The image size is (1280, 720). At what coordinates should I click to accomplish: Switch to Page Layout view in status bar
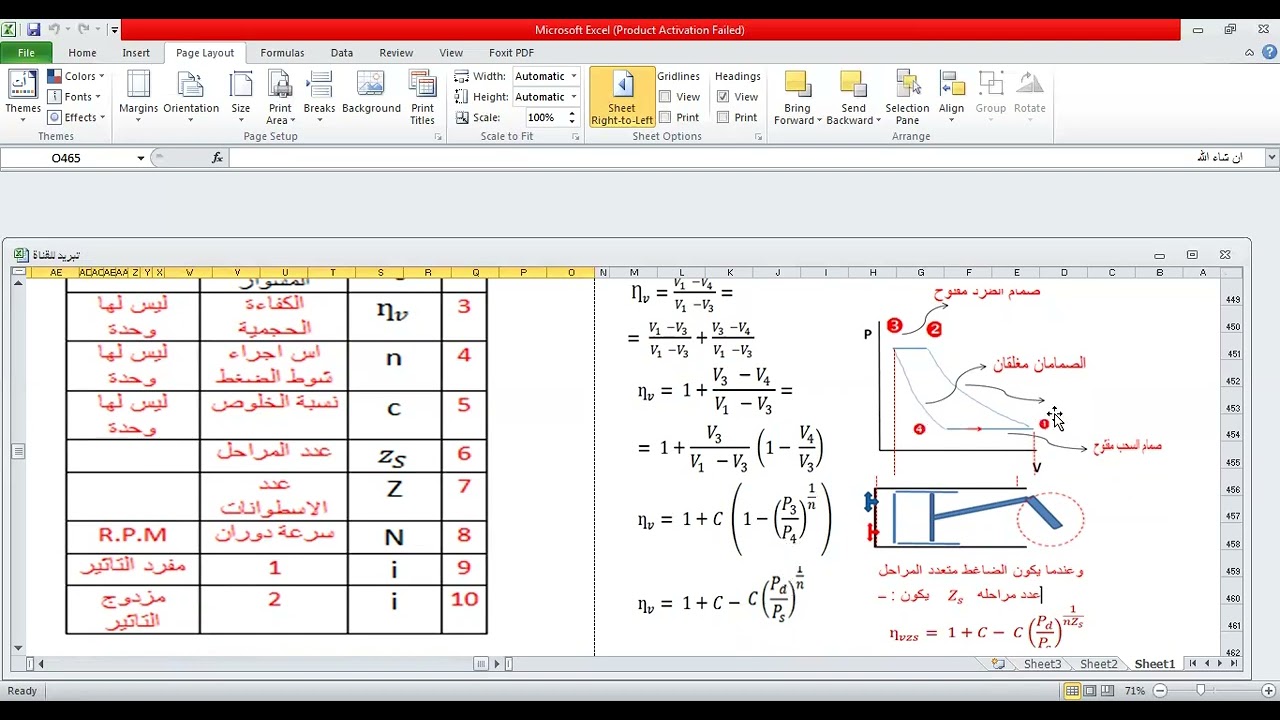1090,691
